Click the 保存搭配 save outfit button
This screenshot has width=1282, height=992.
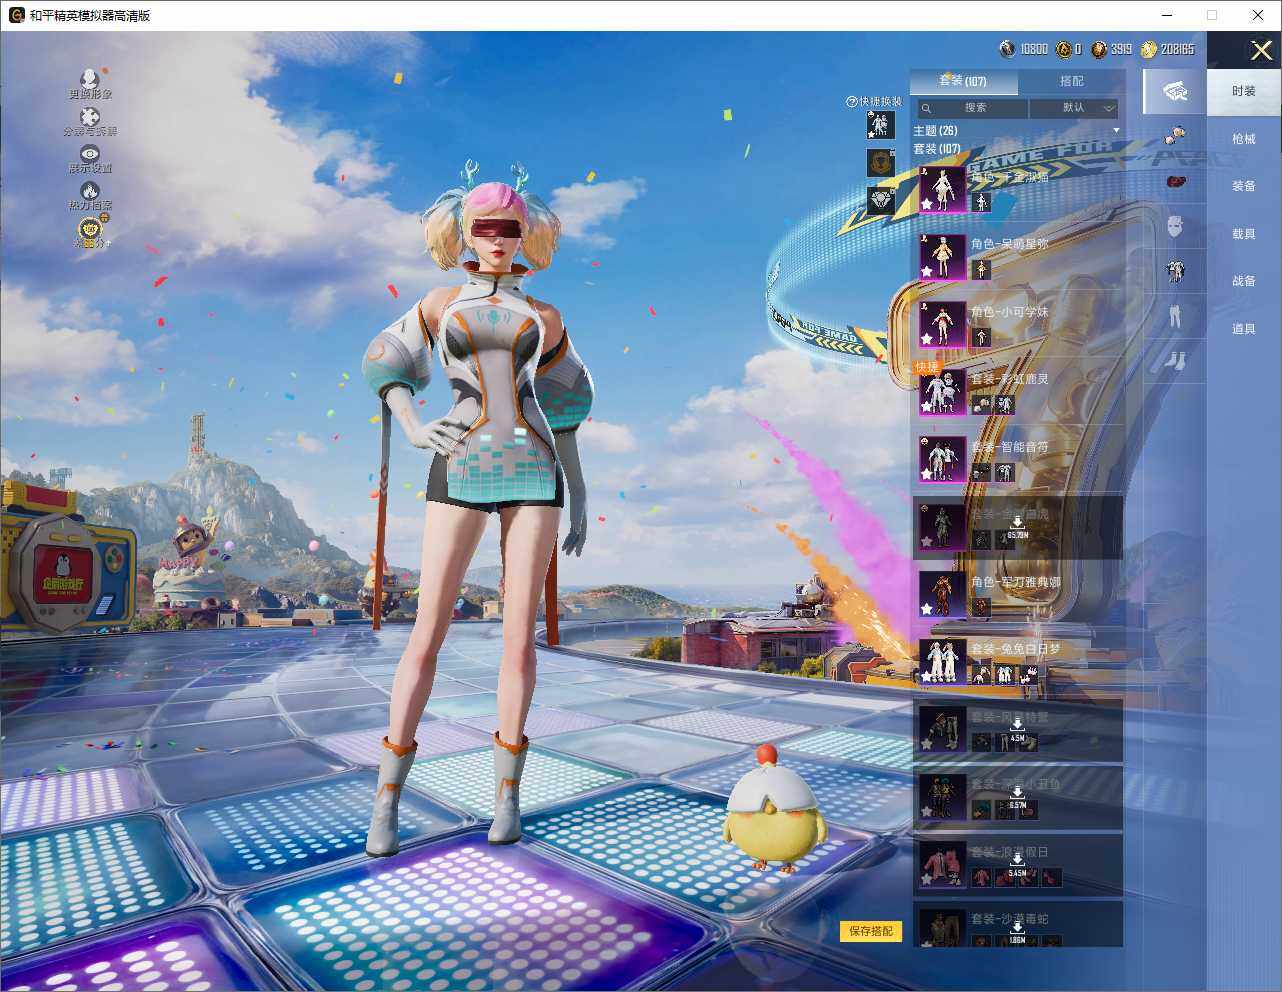871,931
